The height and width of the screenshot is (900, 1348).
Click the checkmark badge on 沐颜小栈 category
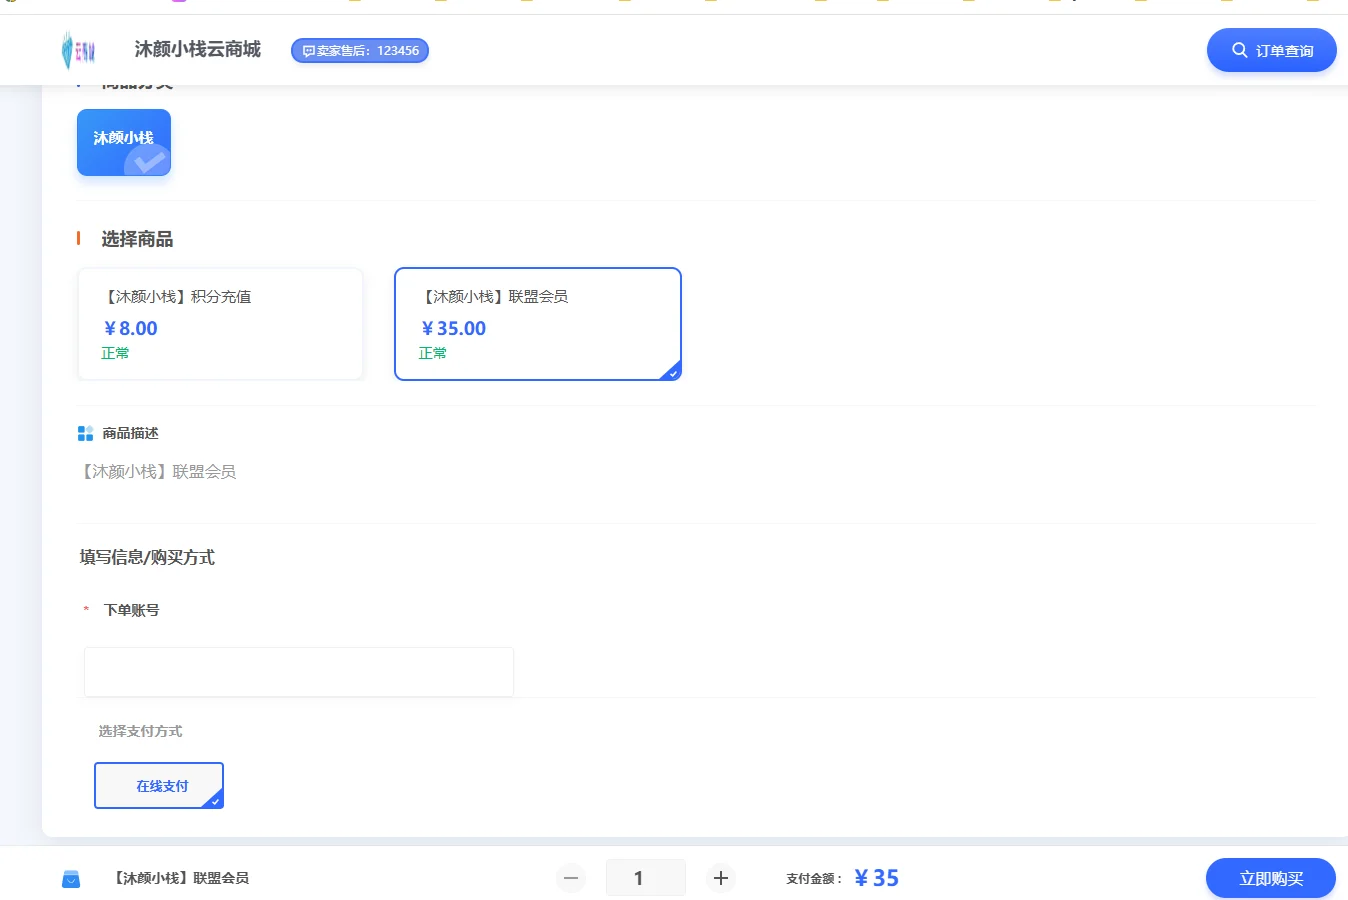(x=150, y=161)
